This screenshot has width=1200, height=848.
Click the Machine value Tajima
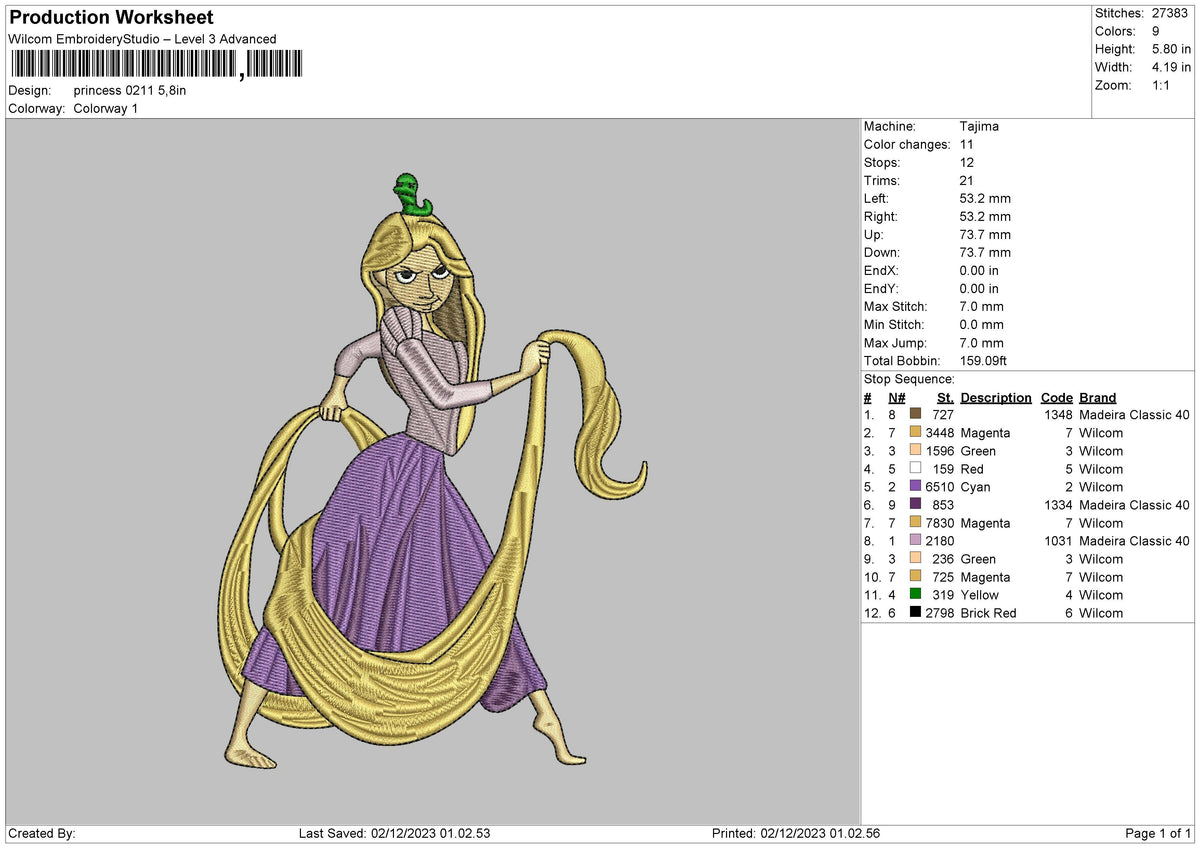pyautogui.click(x=979, y=126)
